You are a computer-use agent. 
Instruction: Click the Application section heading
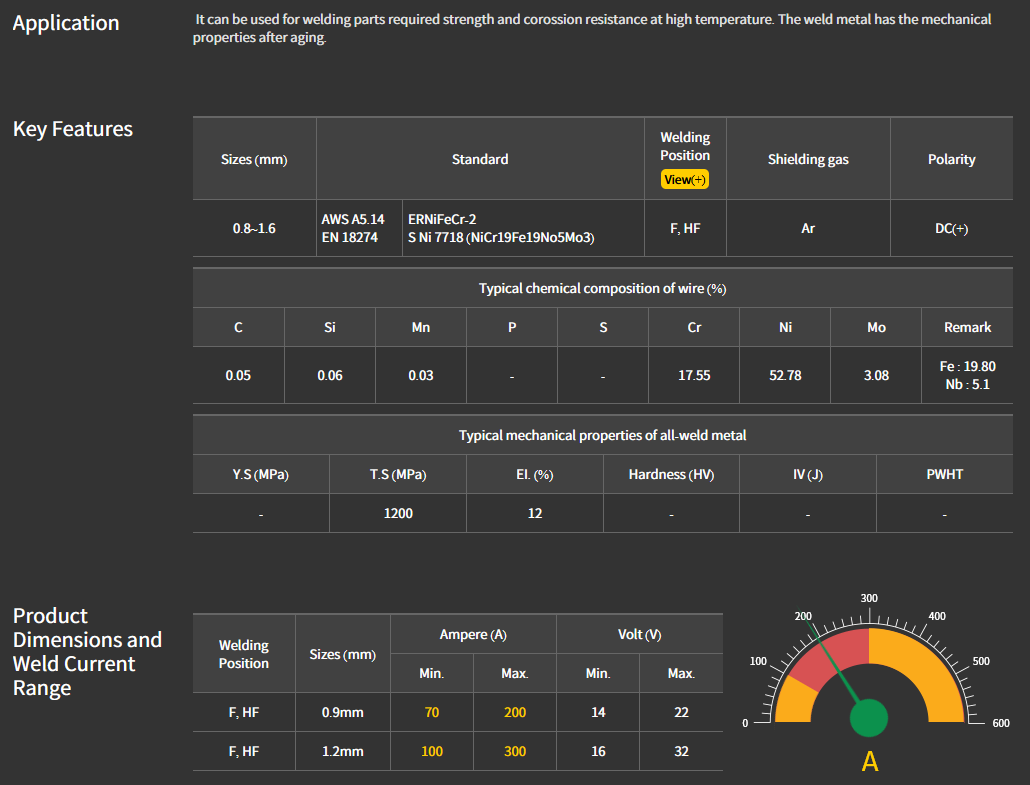pos(66,23)
